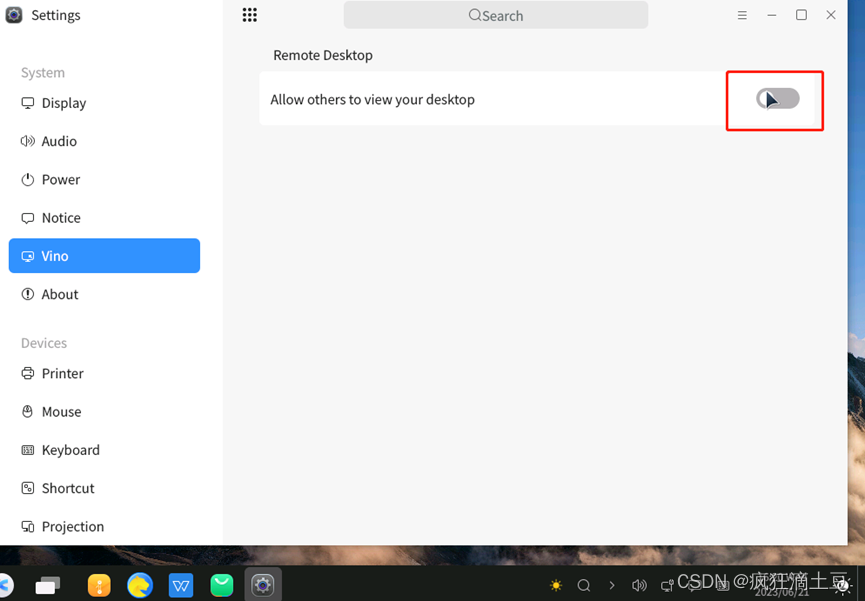865x601 pixels.
Task: Launch the browser icon in taskbar
Action: pyautogui.click(x=140, y=586)
